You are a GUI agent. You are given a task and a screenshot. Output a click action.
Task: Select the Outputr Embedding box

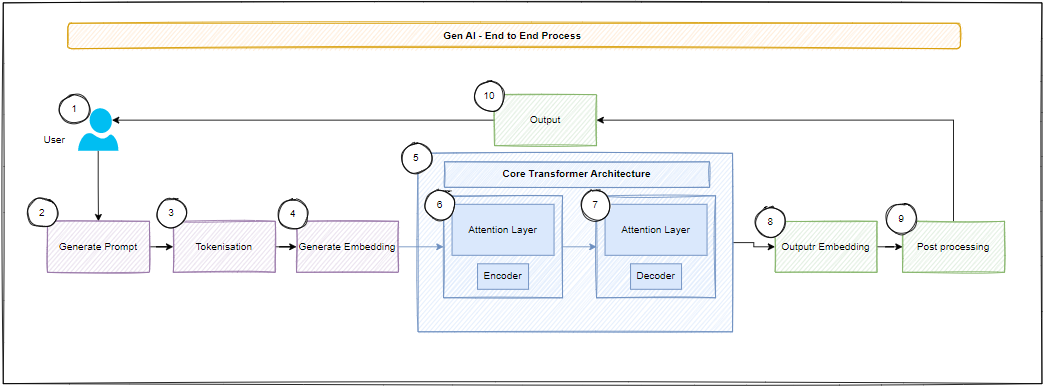(x=826, y=247)
